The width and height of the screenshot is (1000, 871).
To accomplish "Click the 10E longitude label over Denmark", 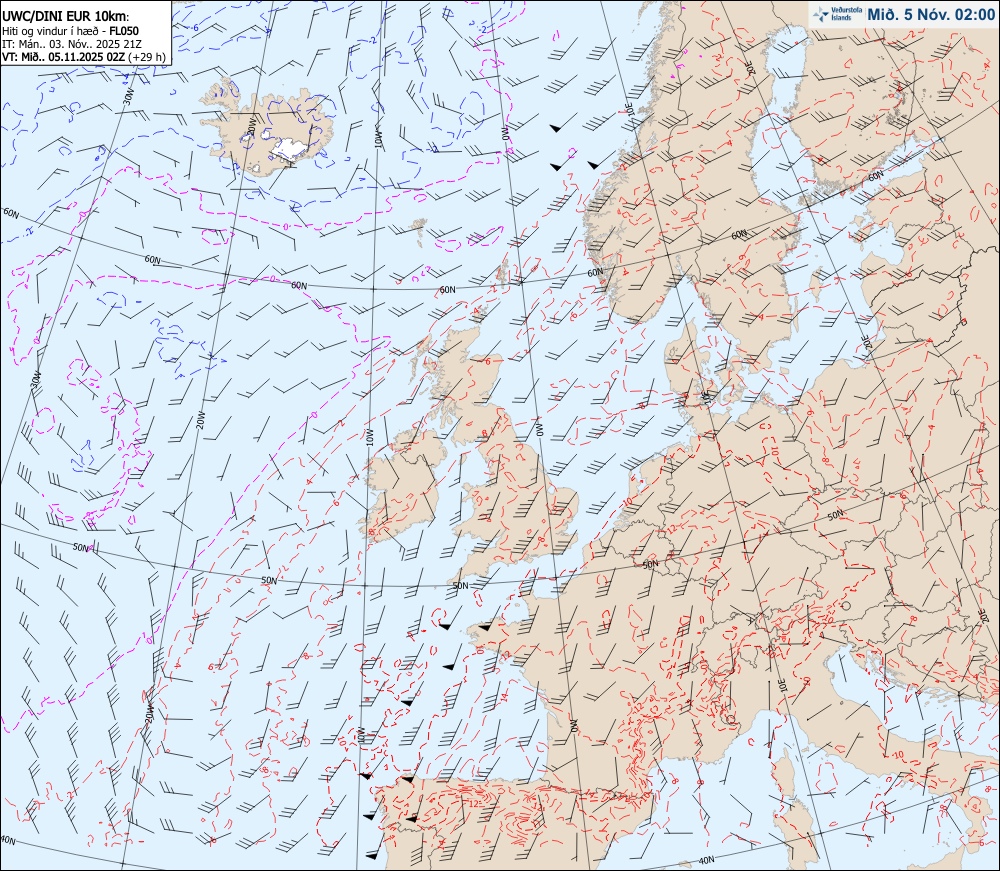I will tap(705, 397).
